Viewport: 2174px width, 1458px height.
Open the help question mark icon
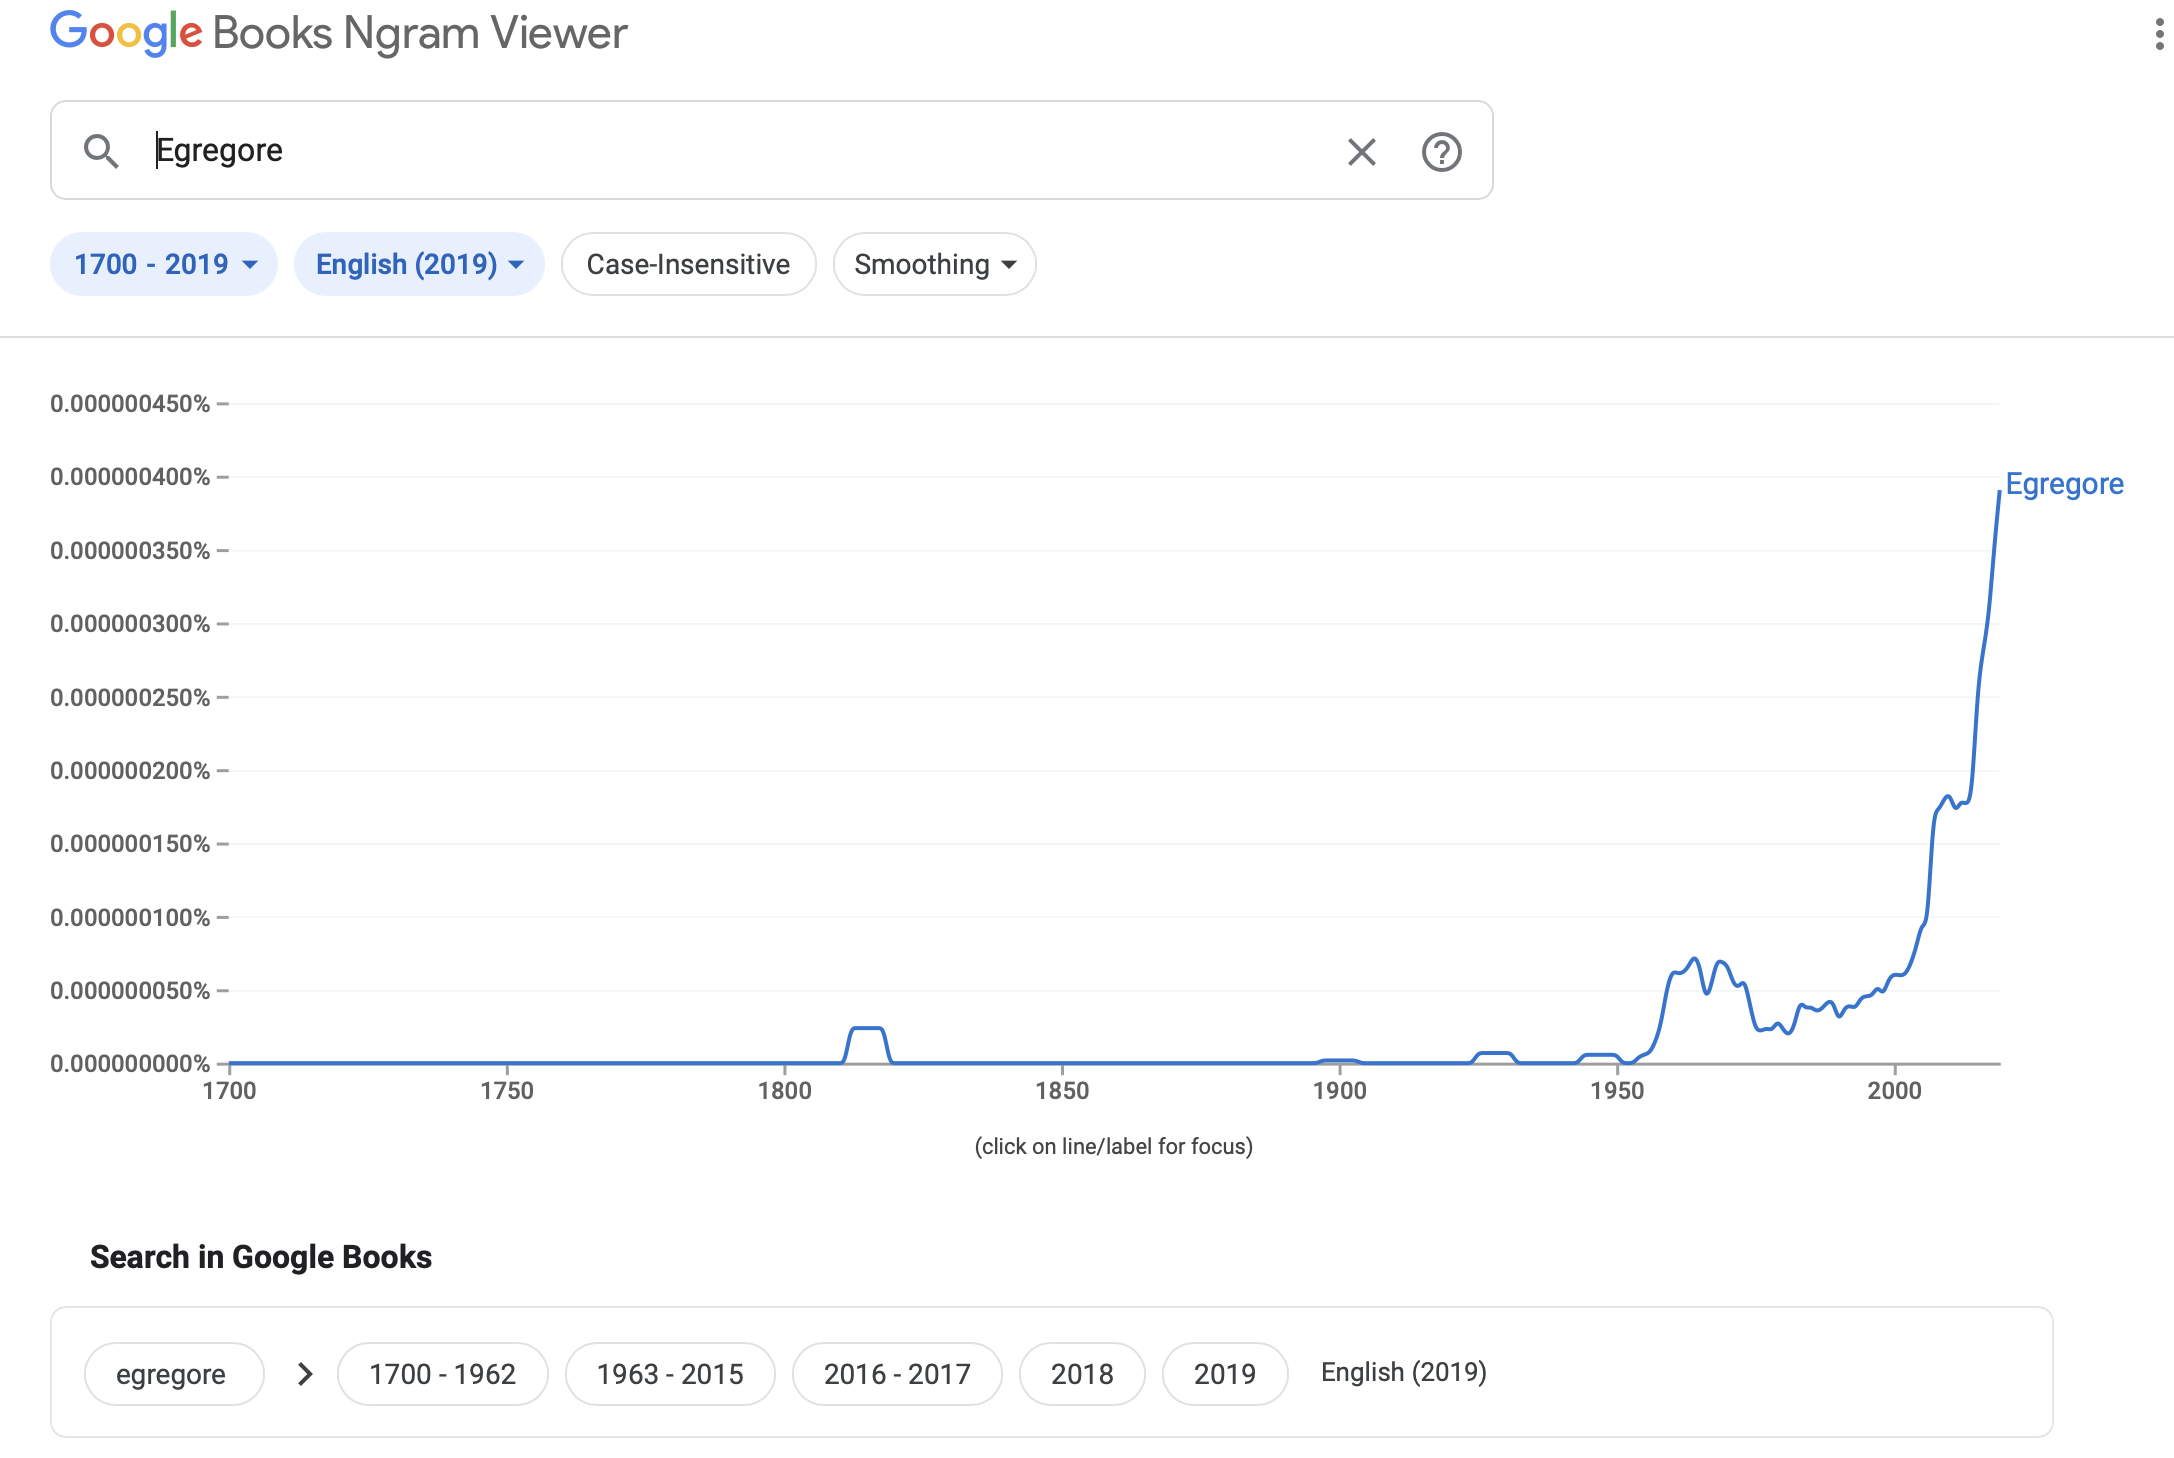(x=1441, y=152)
